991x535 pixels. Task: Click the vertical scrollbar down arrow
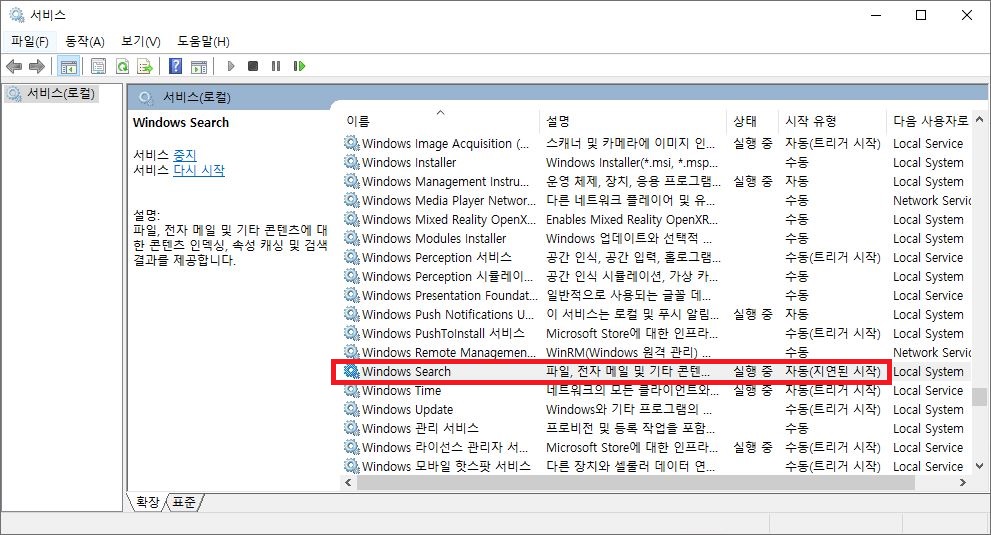pyautogui.click(x=980, y=466)
